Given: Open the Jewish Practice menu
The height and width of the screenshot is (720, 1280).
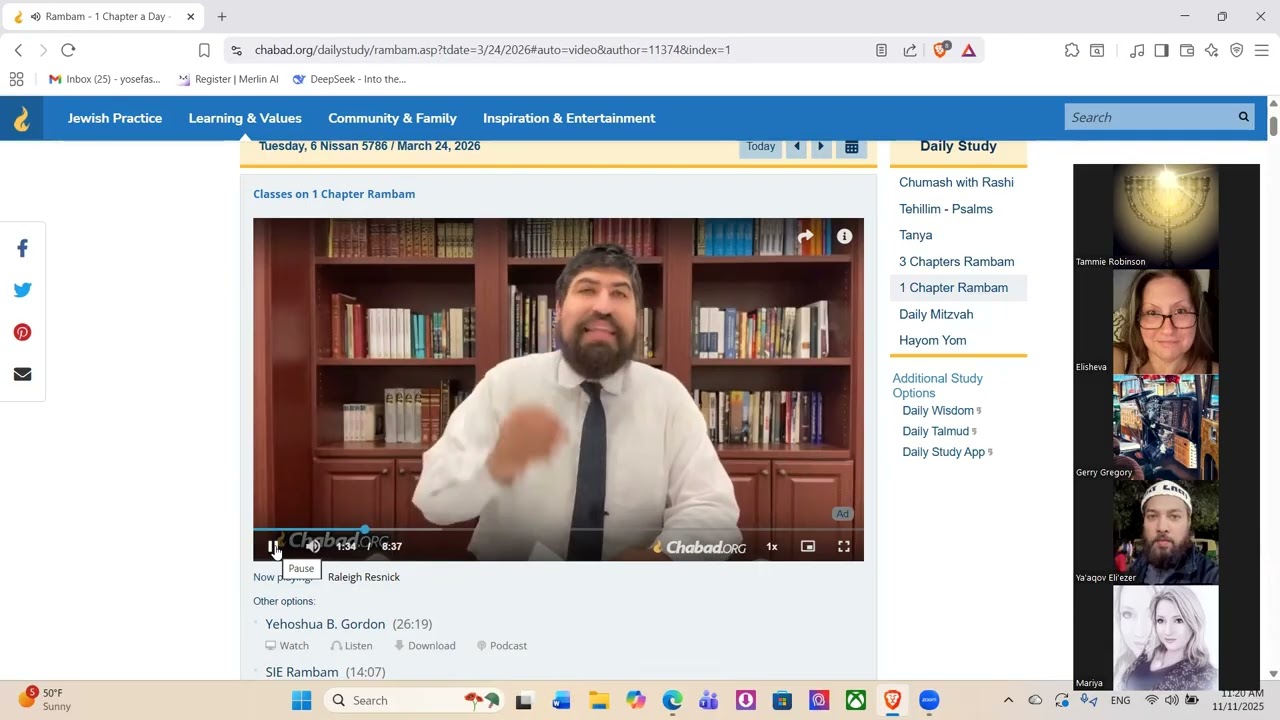Looking at the screenshot, I should [x=115, y=118].
